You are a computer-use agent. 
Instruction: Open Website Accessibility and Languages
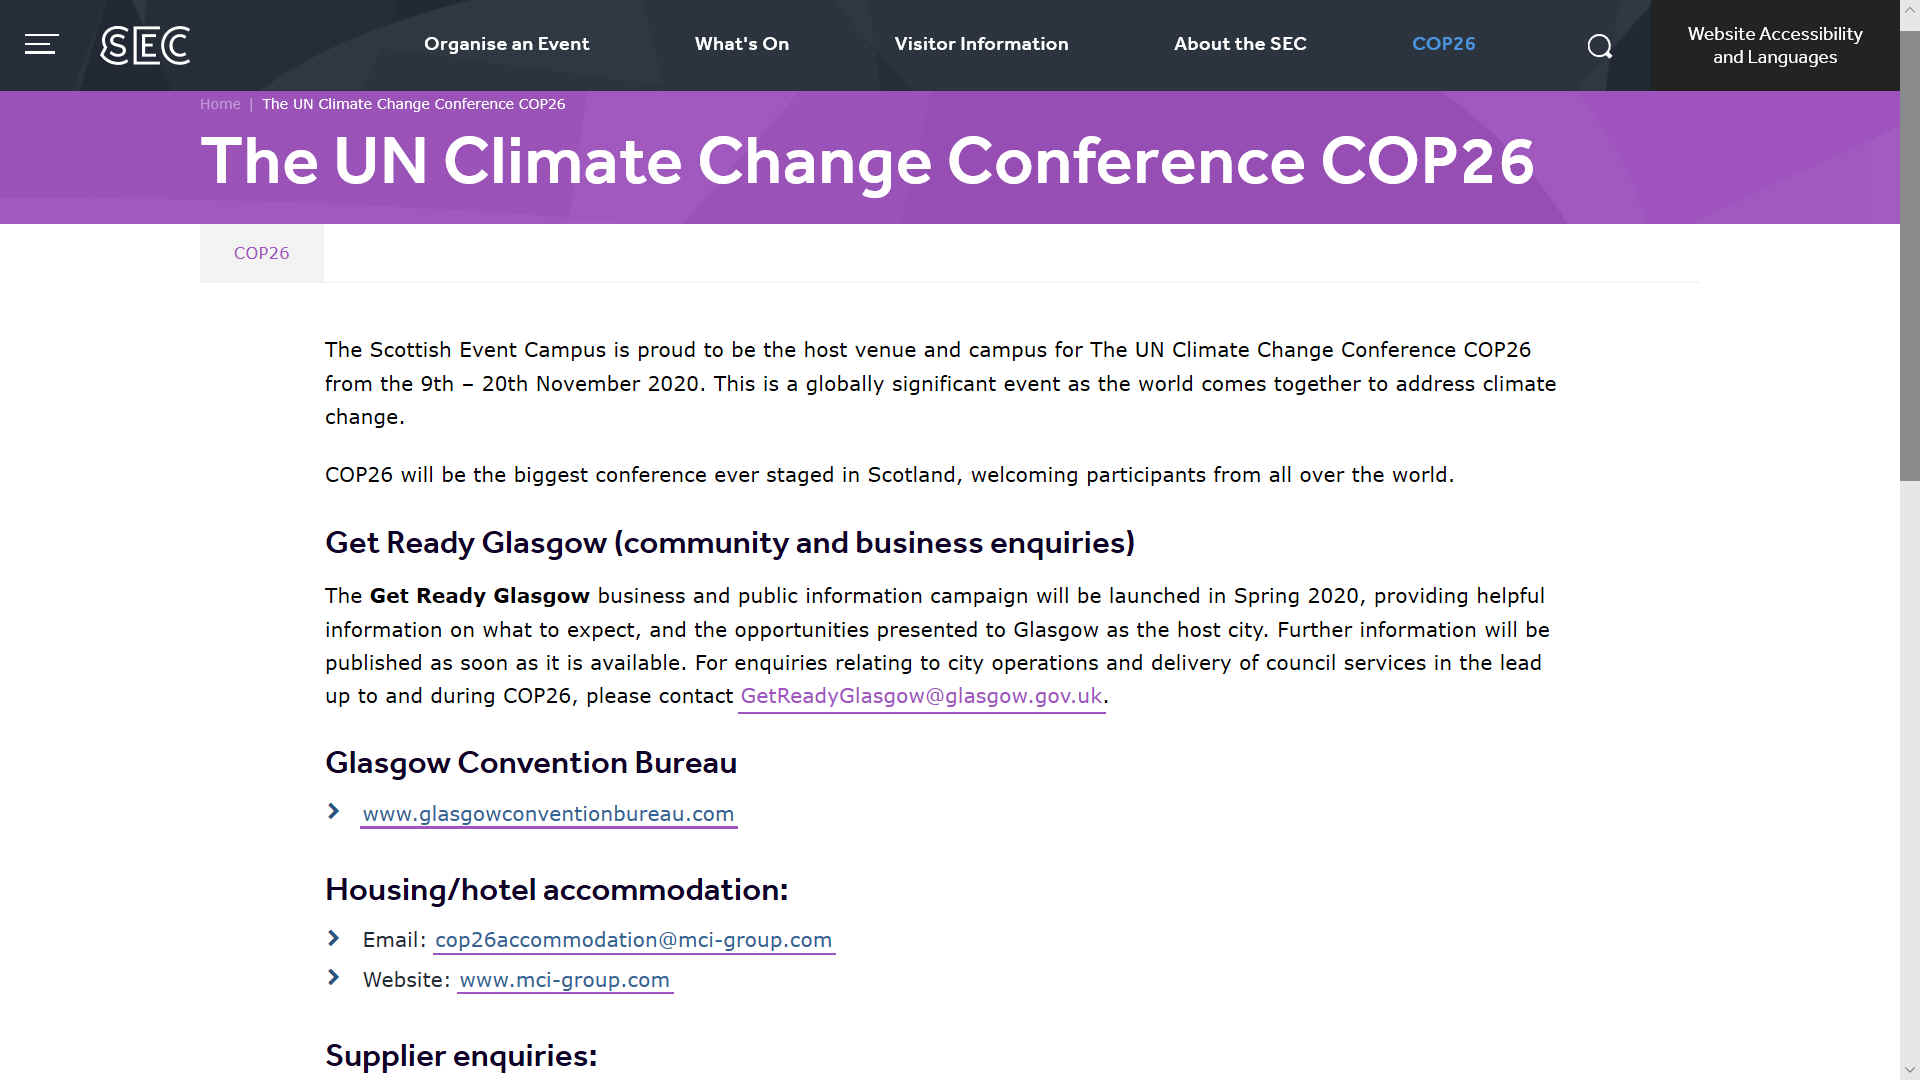coord(1775,45)
